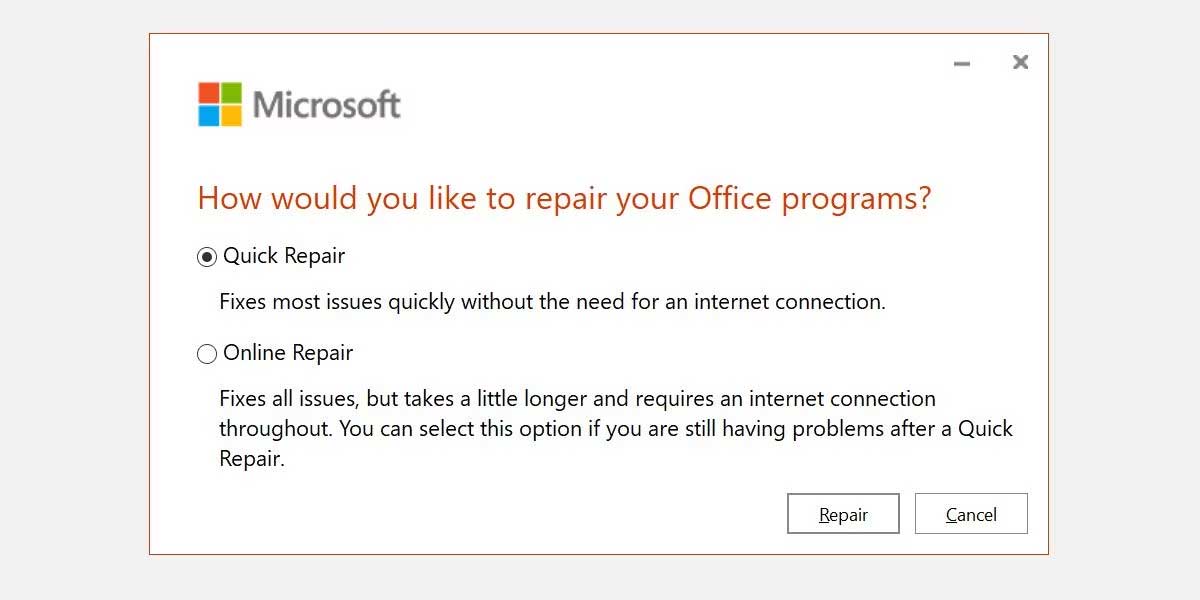
Task: Select the Quick Repair radio button
Action: [x=206, y=256]
